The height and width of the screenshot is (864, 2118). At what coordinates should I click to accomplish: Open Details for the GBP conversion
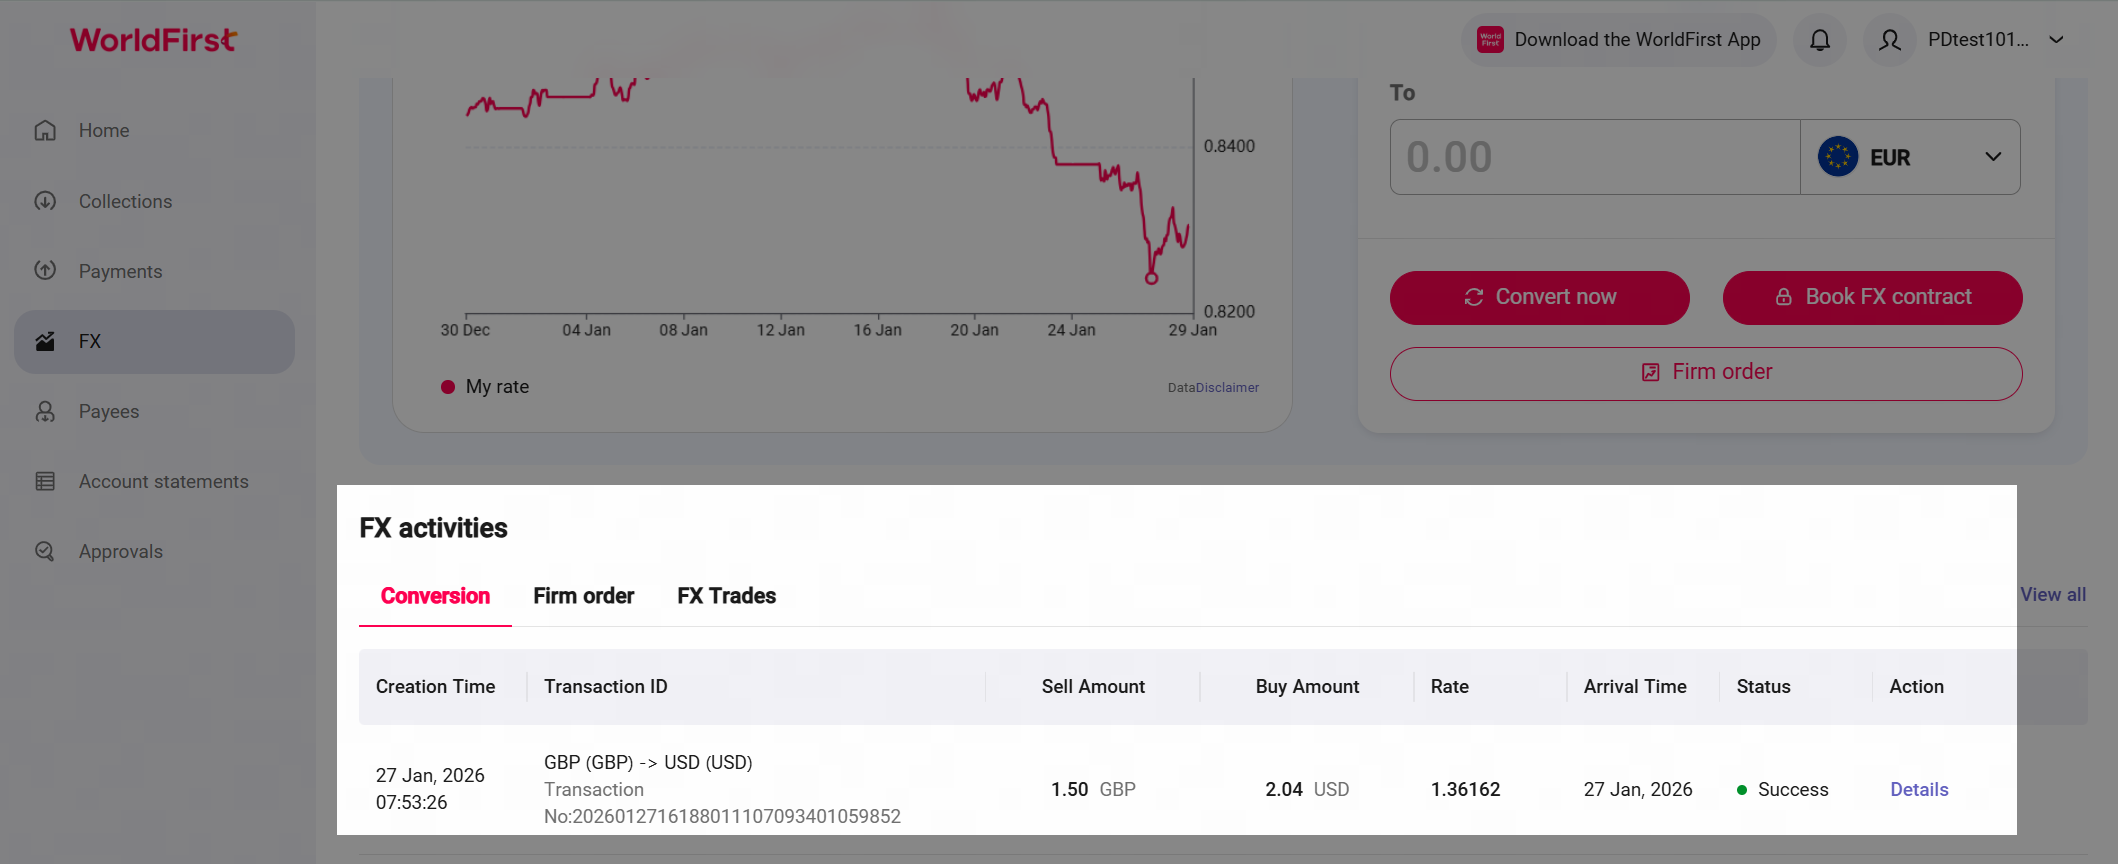(x=1919, y=789)
